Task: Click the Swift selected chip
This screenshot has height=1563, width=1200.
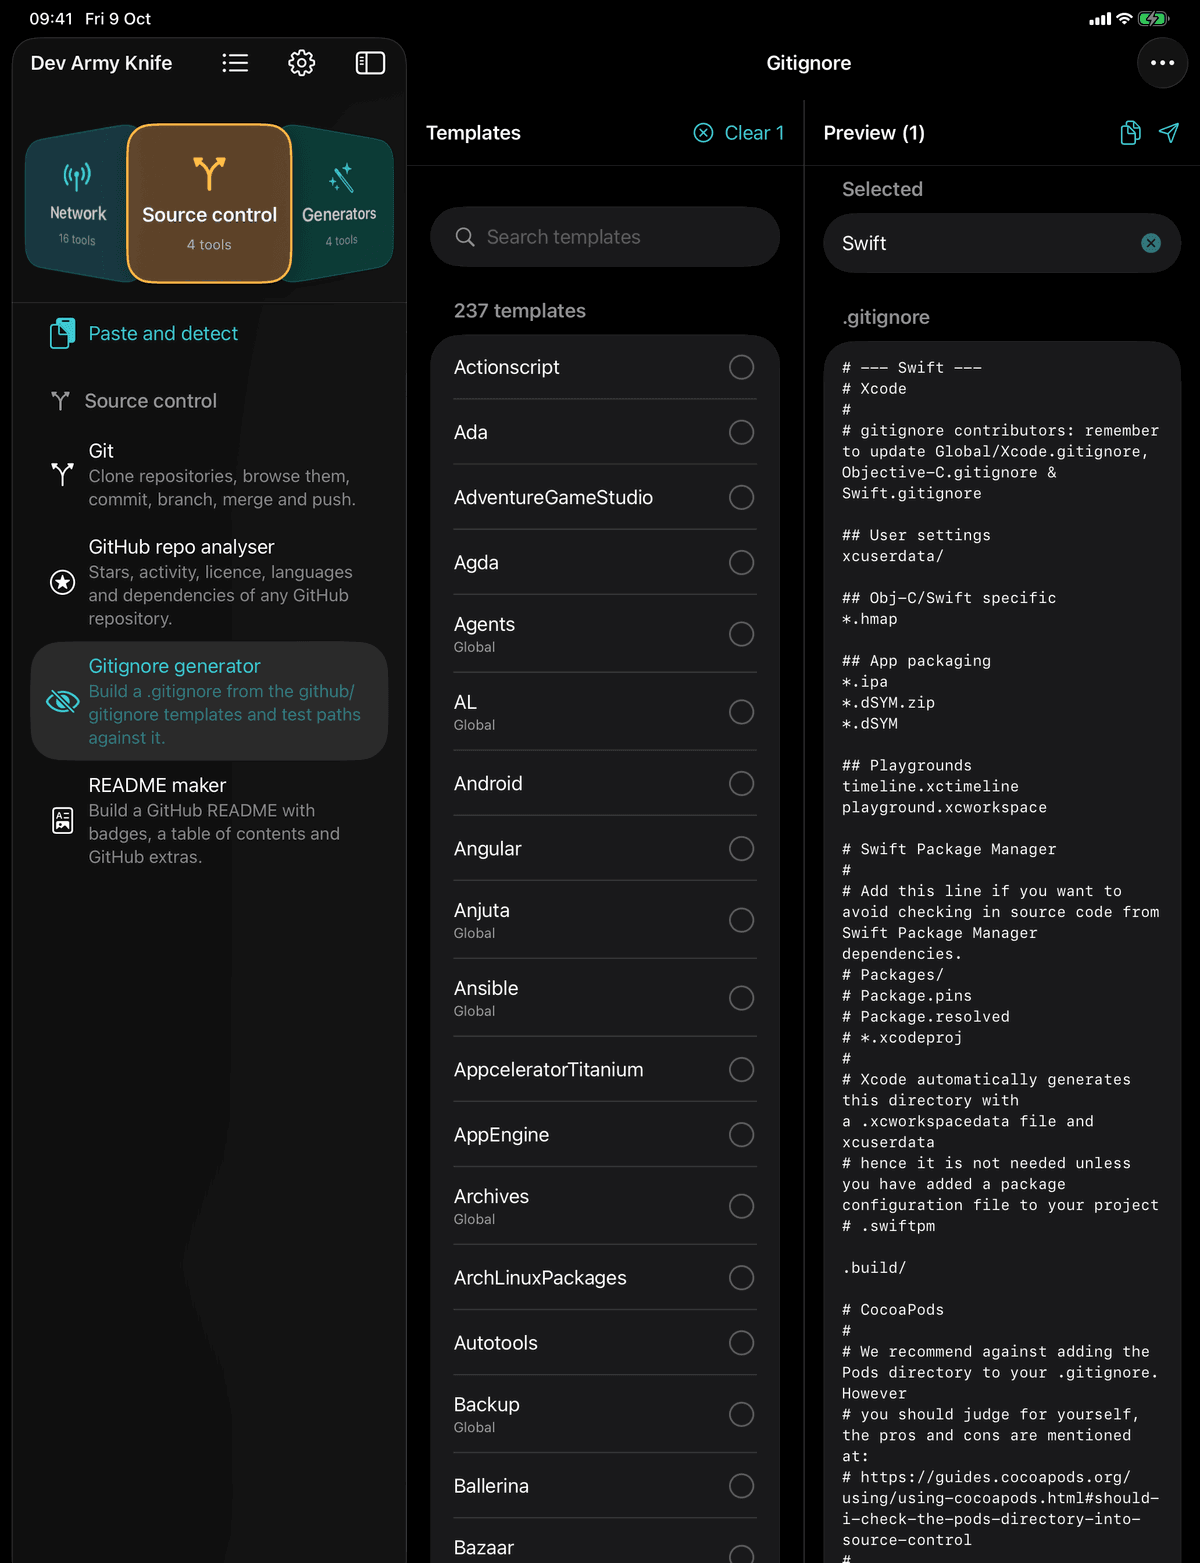Action: (1002, 243)
